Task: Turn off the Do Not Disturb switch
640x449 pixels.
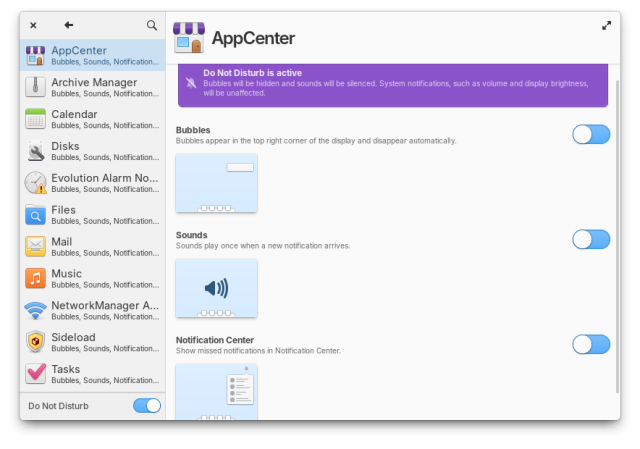Action: click(x=147, y=406)
